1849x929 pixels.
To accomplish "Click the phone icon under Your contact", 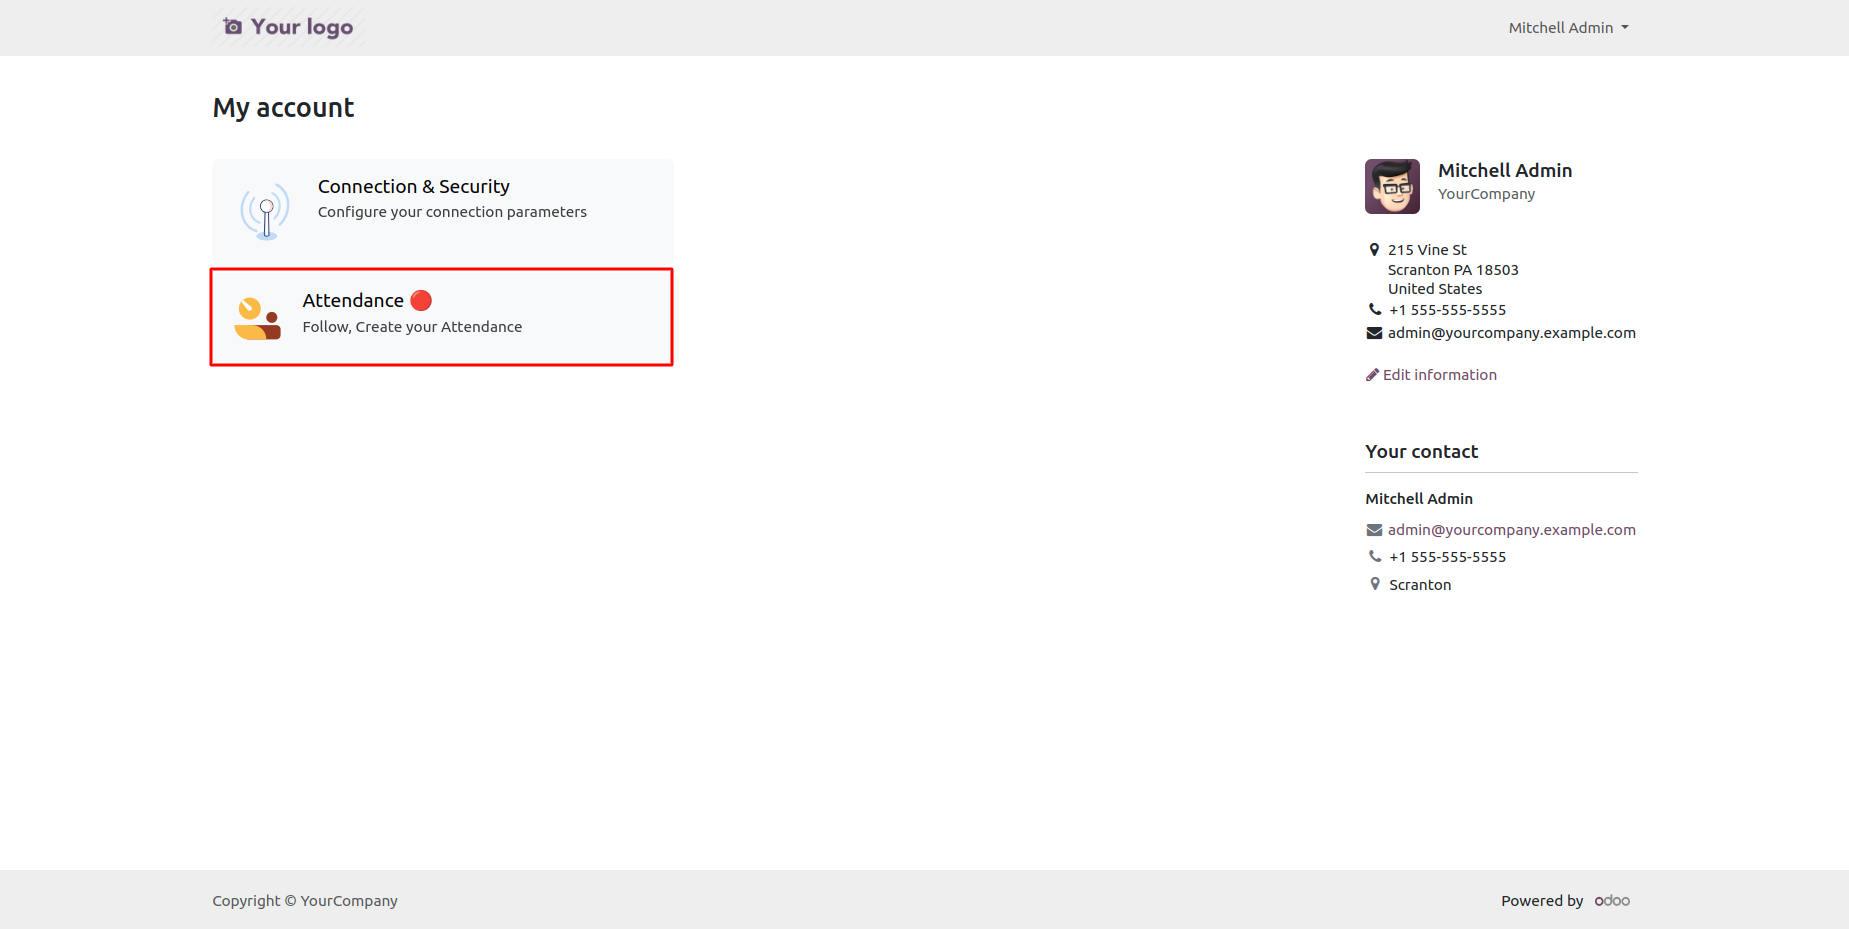I will tap(1375, 557).
